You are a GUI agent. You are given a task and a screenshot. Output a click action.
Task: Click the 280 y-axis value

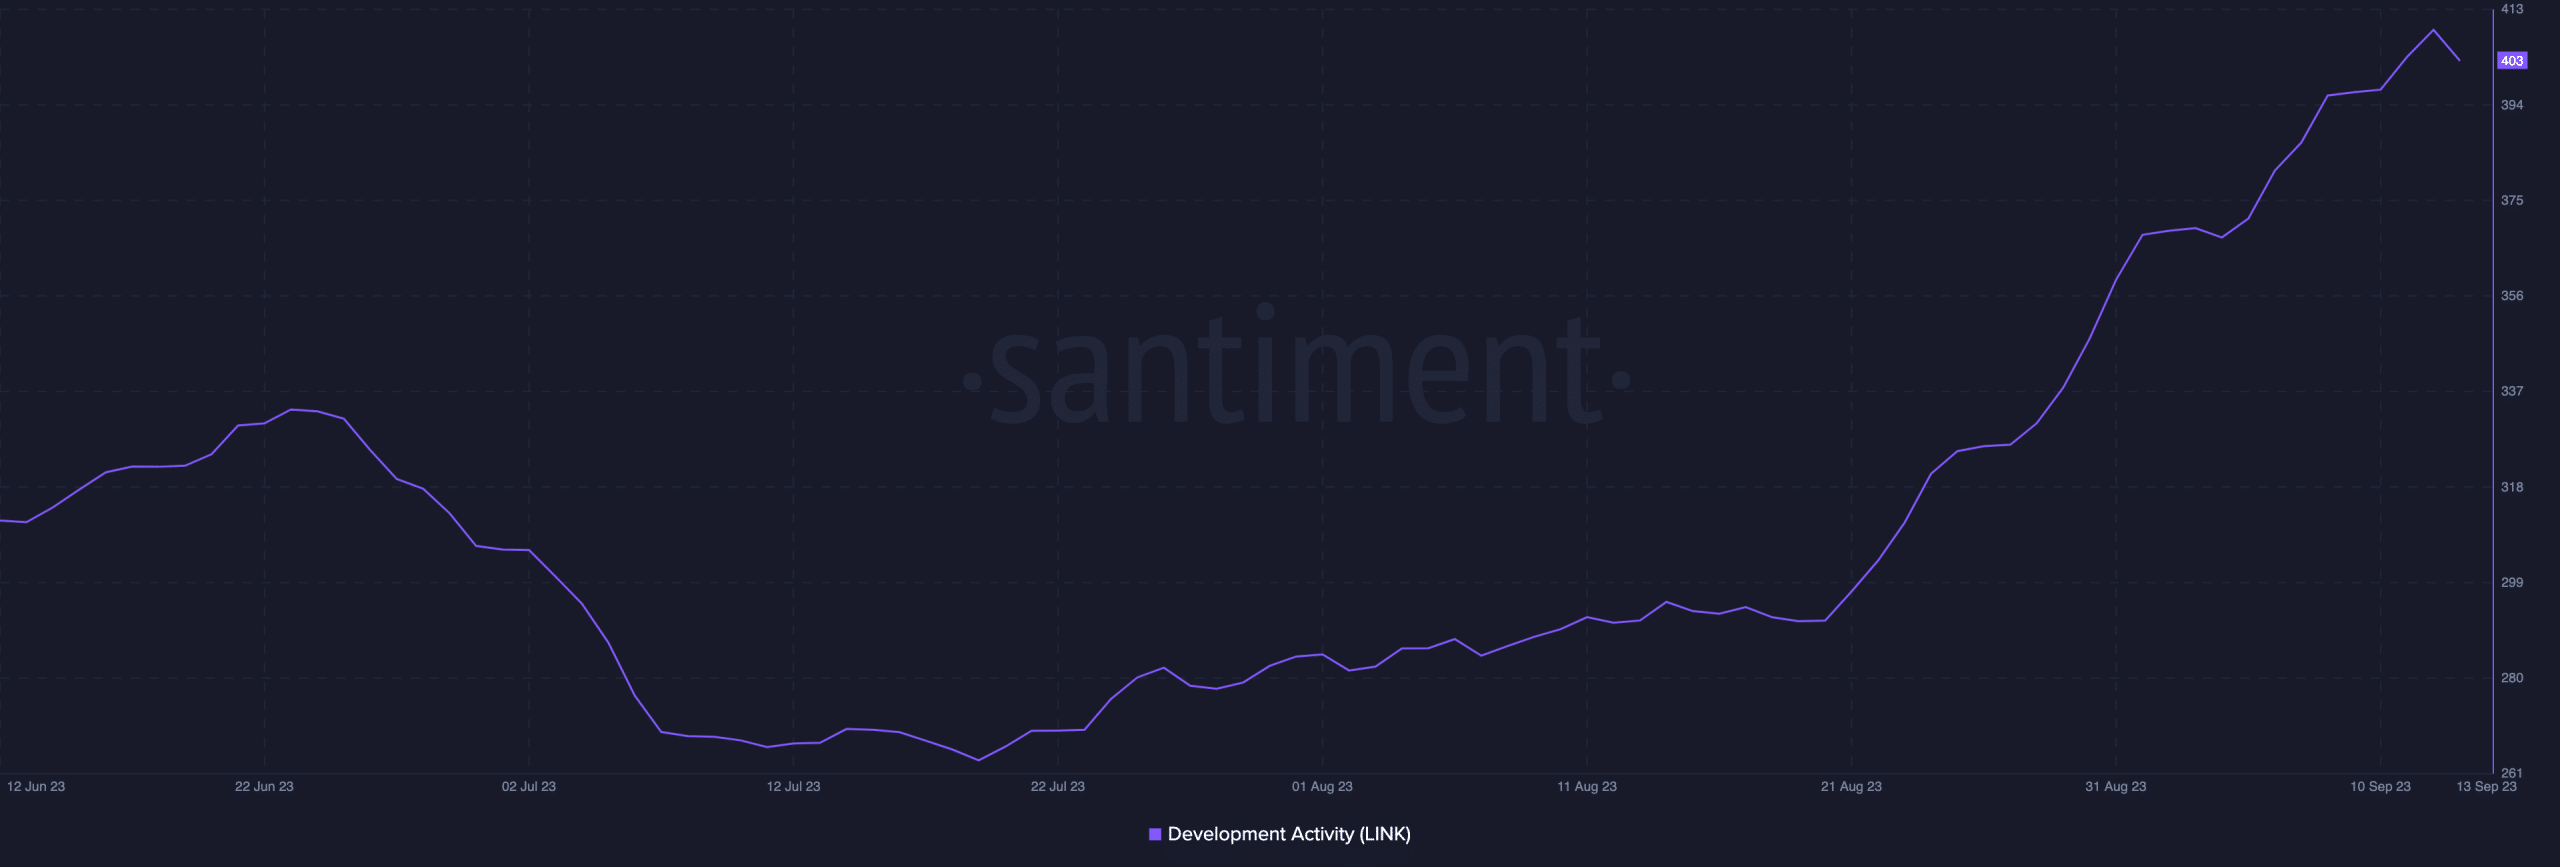coord(2512,678)
